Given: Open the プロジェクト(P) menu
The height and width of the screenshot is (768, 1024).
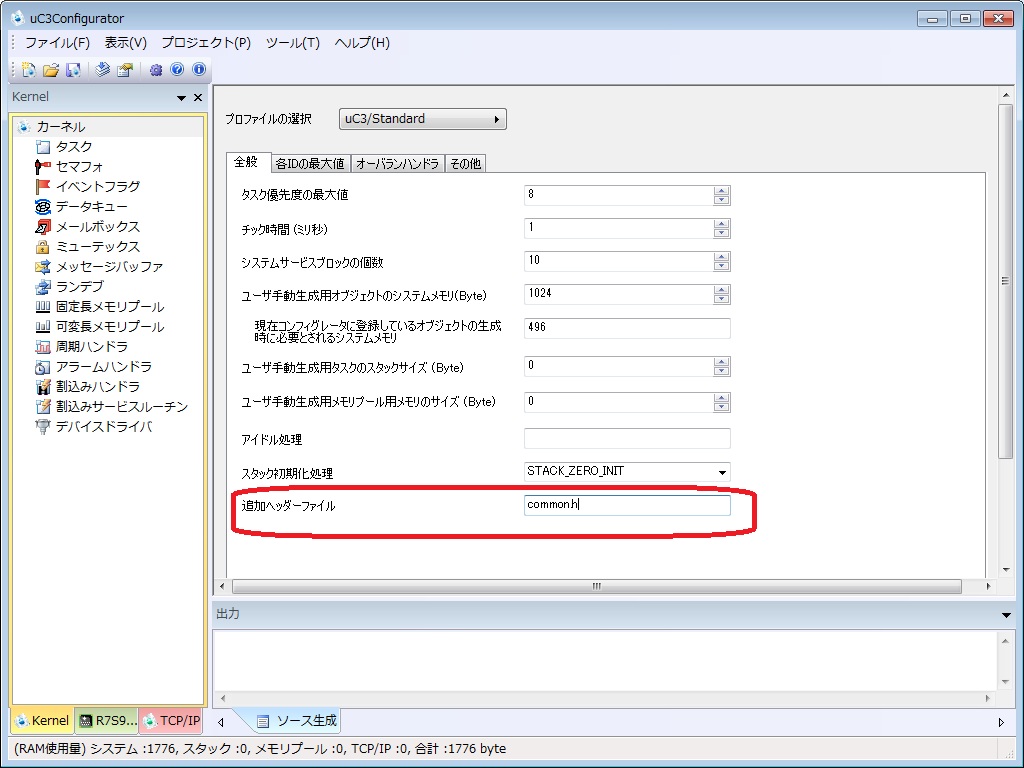Looking at the screenshot, I should pos(206,43).
